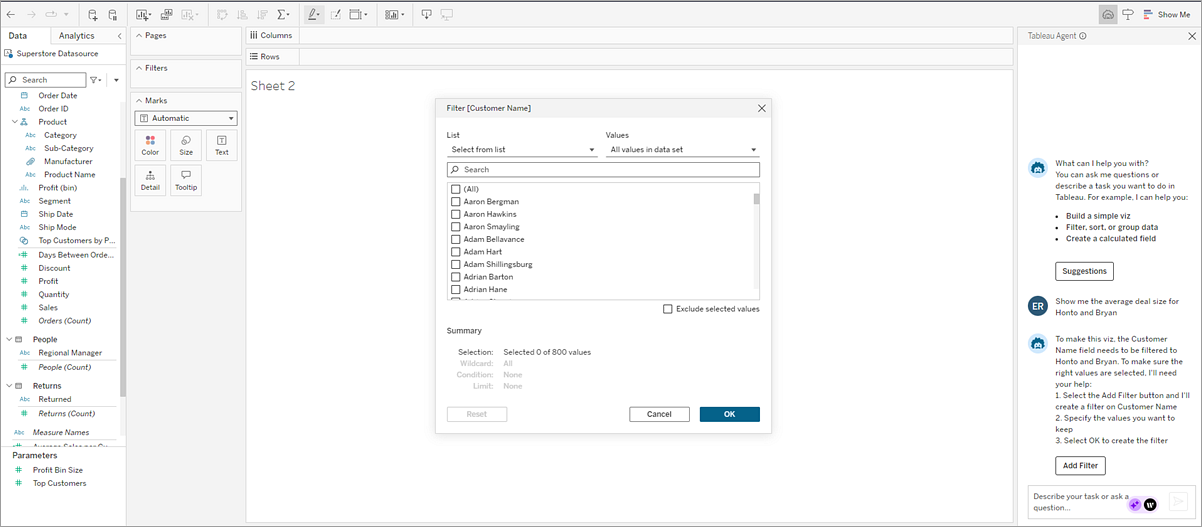This screenshot has width=1202, height=527.
Task: Switch to the Analytics tab
Action: tap(77, 36)
